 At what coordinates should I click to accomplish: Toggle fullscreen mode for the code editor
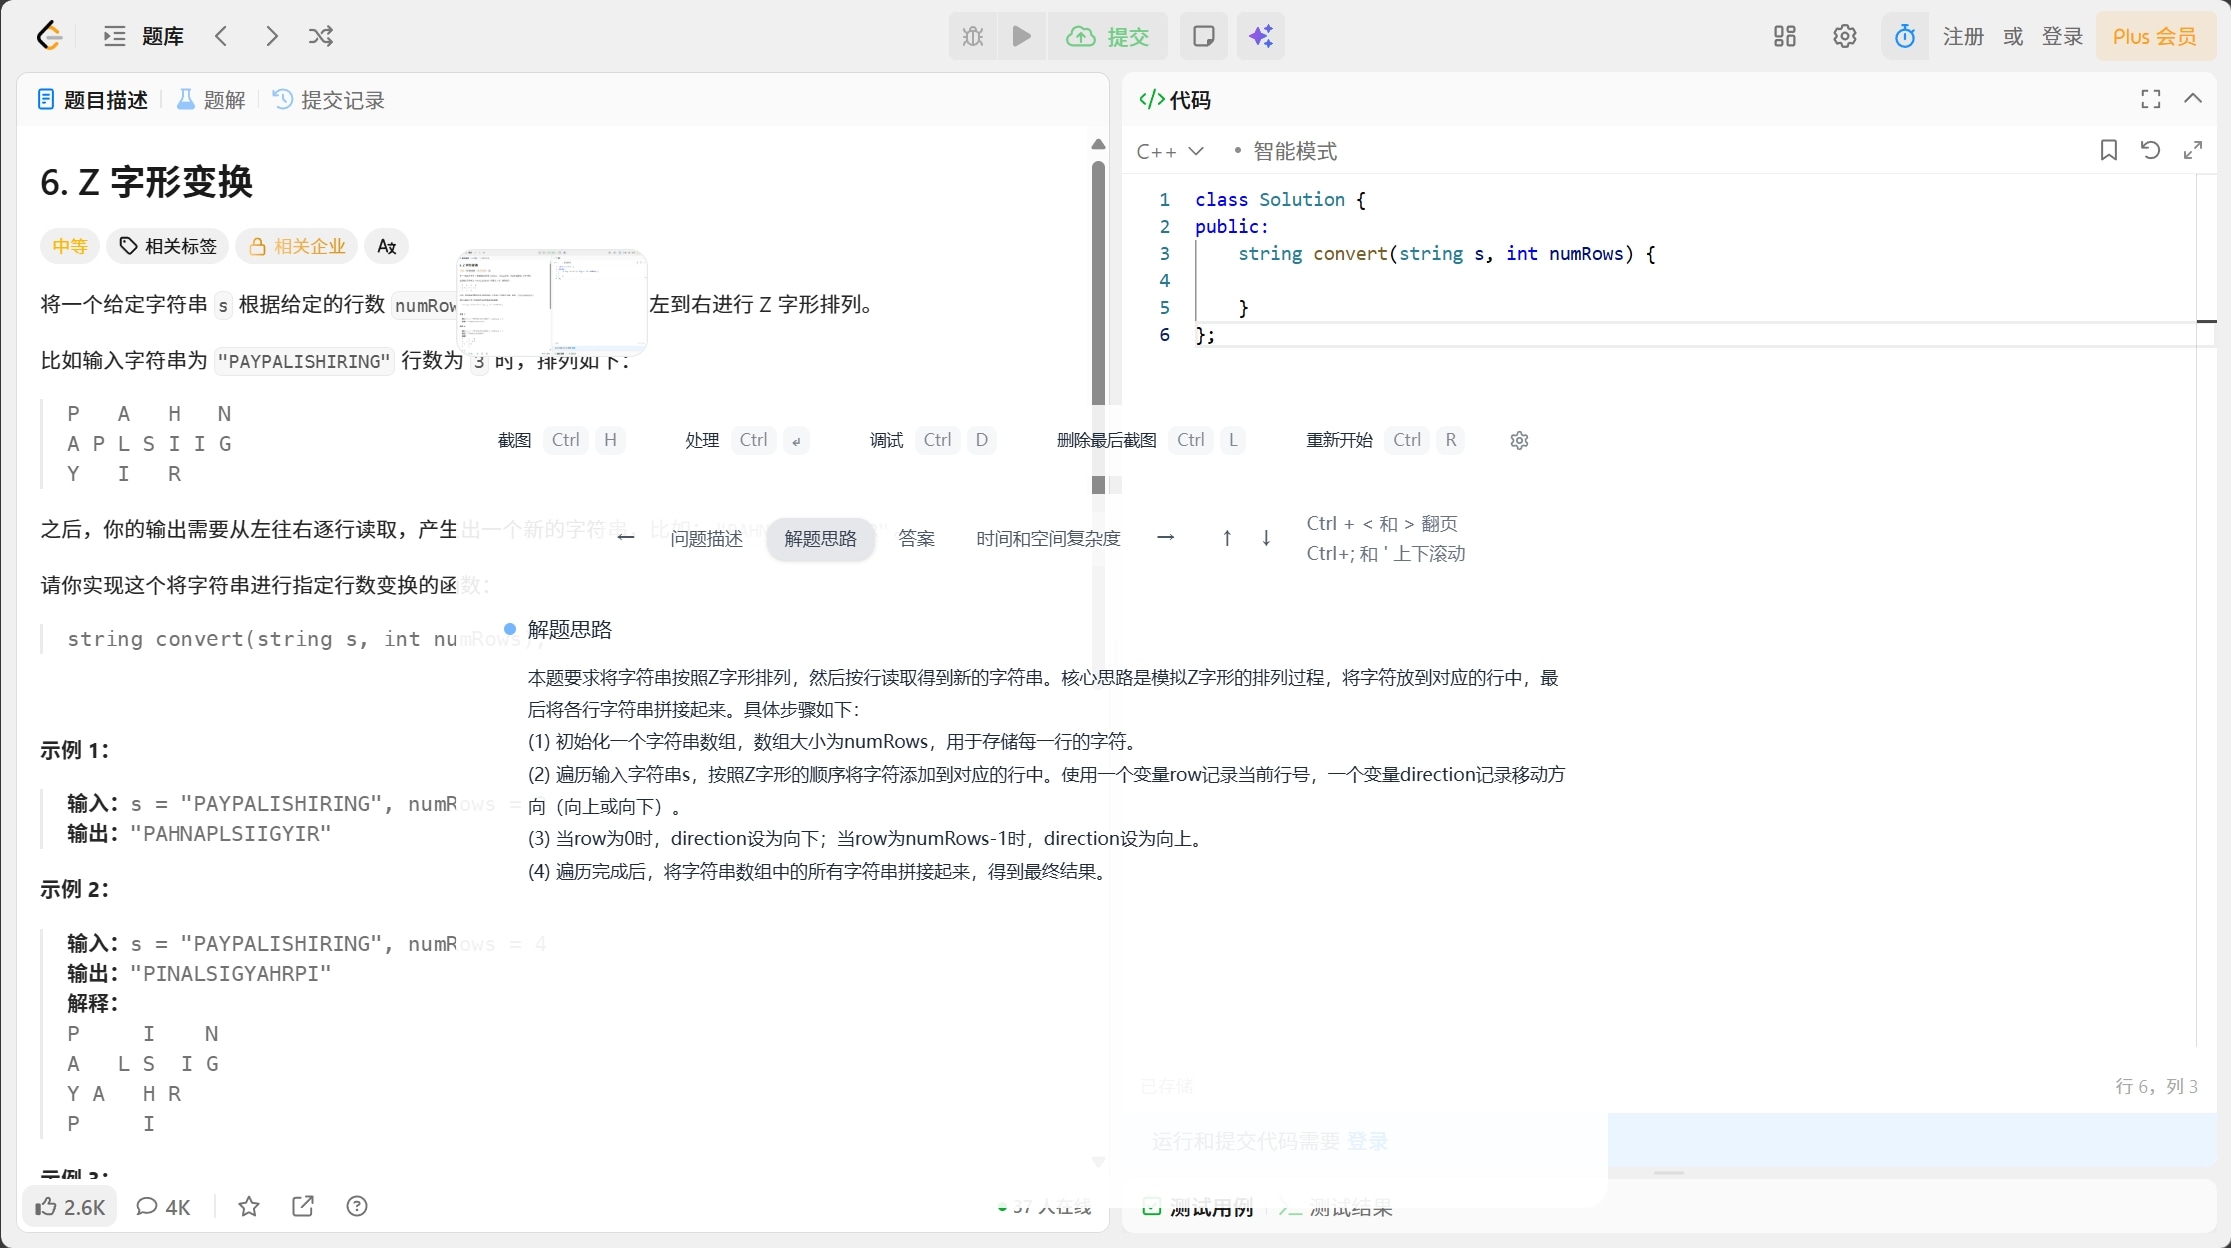2149,99
